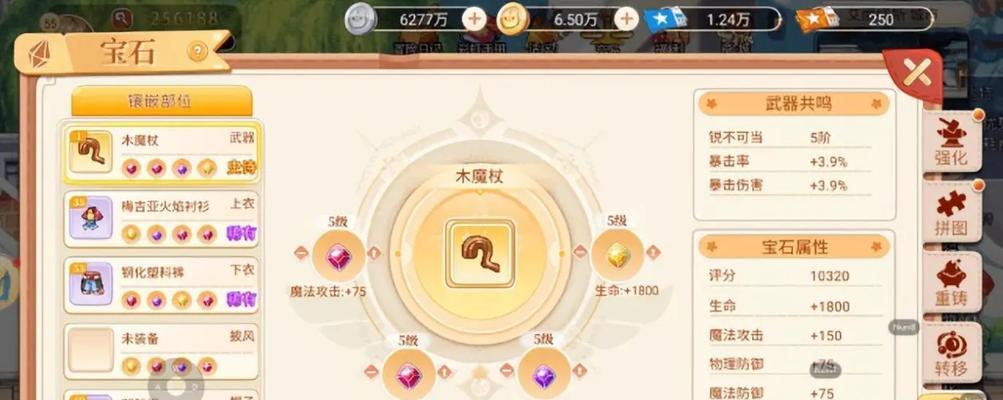Select 钢化塑料裤 bottoms in equipment list
The height and width of the screenshot is (400, 1003).
(162, 285)
